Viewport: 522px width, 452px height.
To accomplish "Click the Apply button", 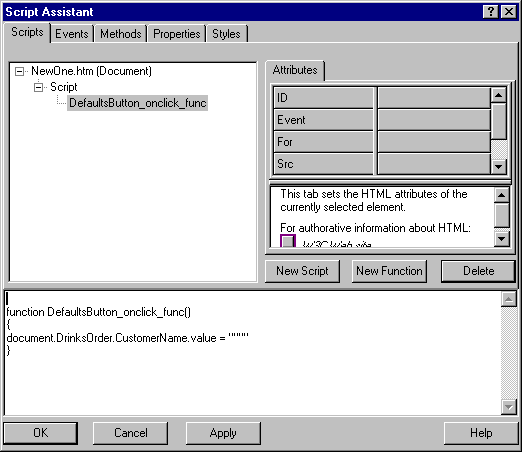I will point(223,433).
